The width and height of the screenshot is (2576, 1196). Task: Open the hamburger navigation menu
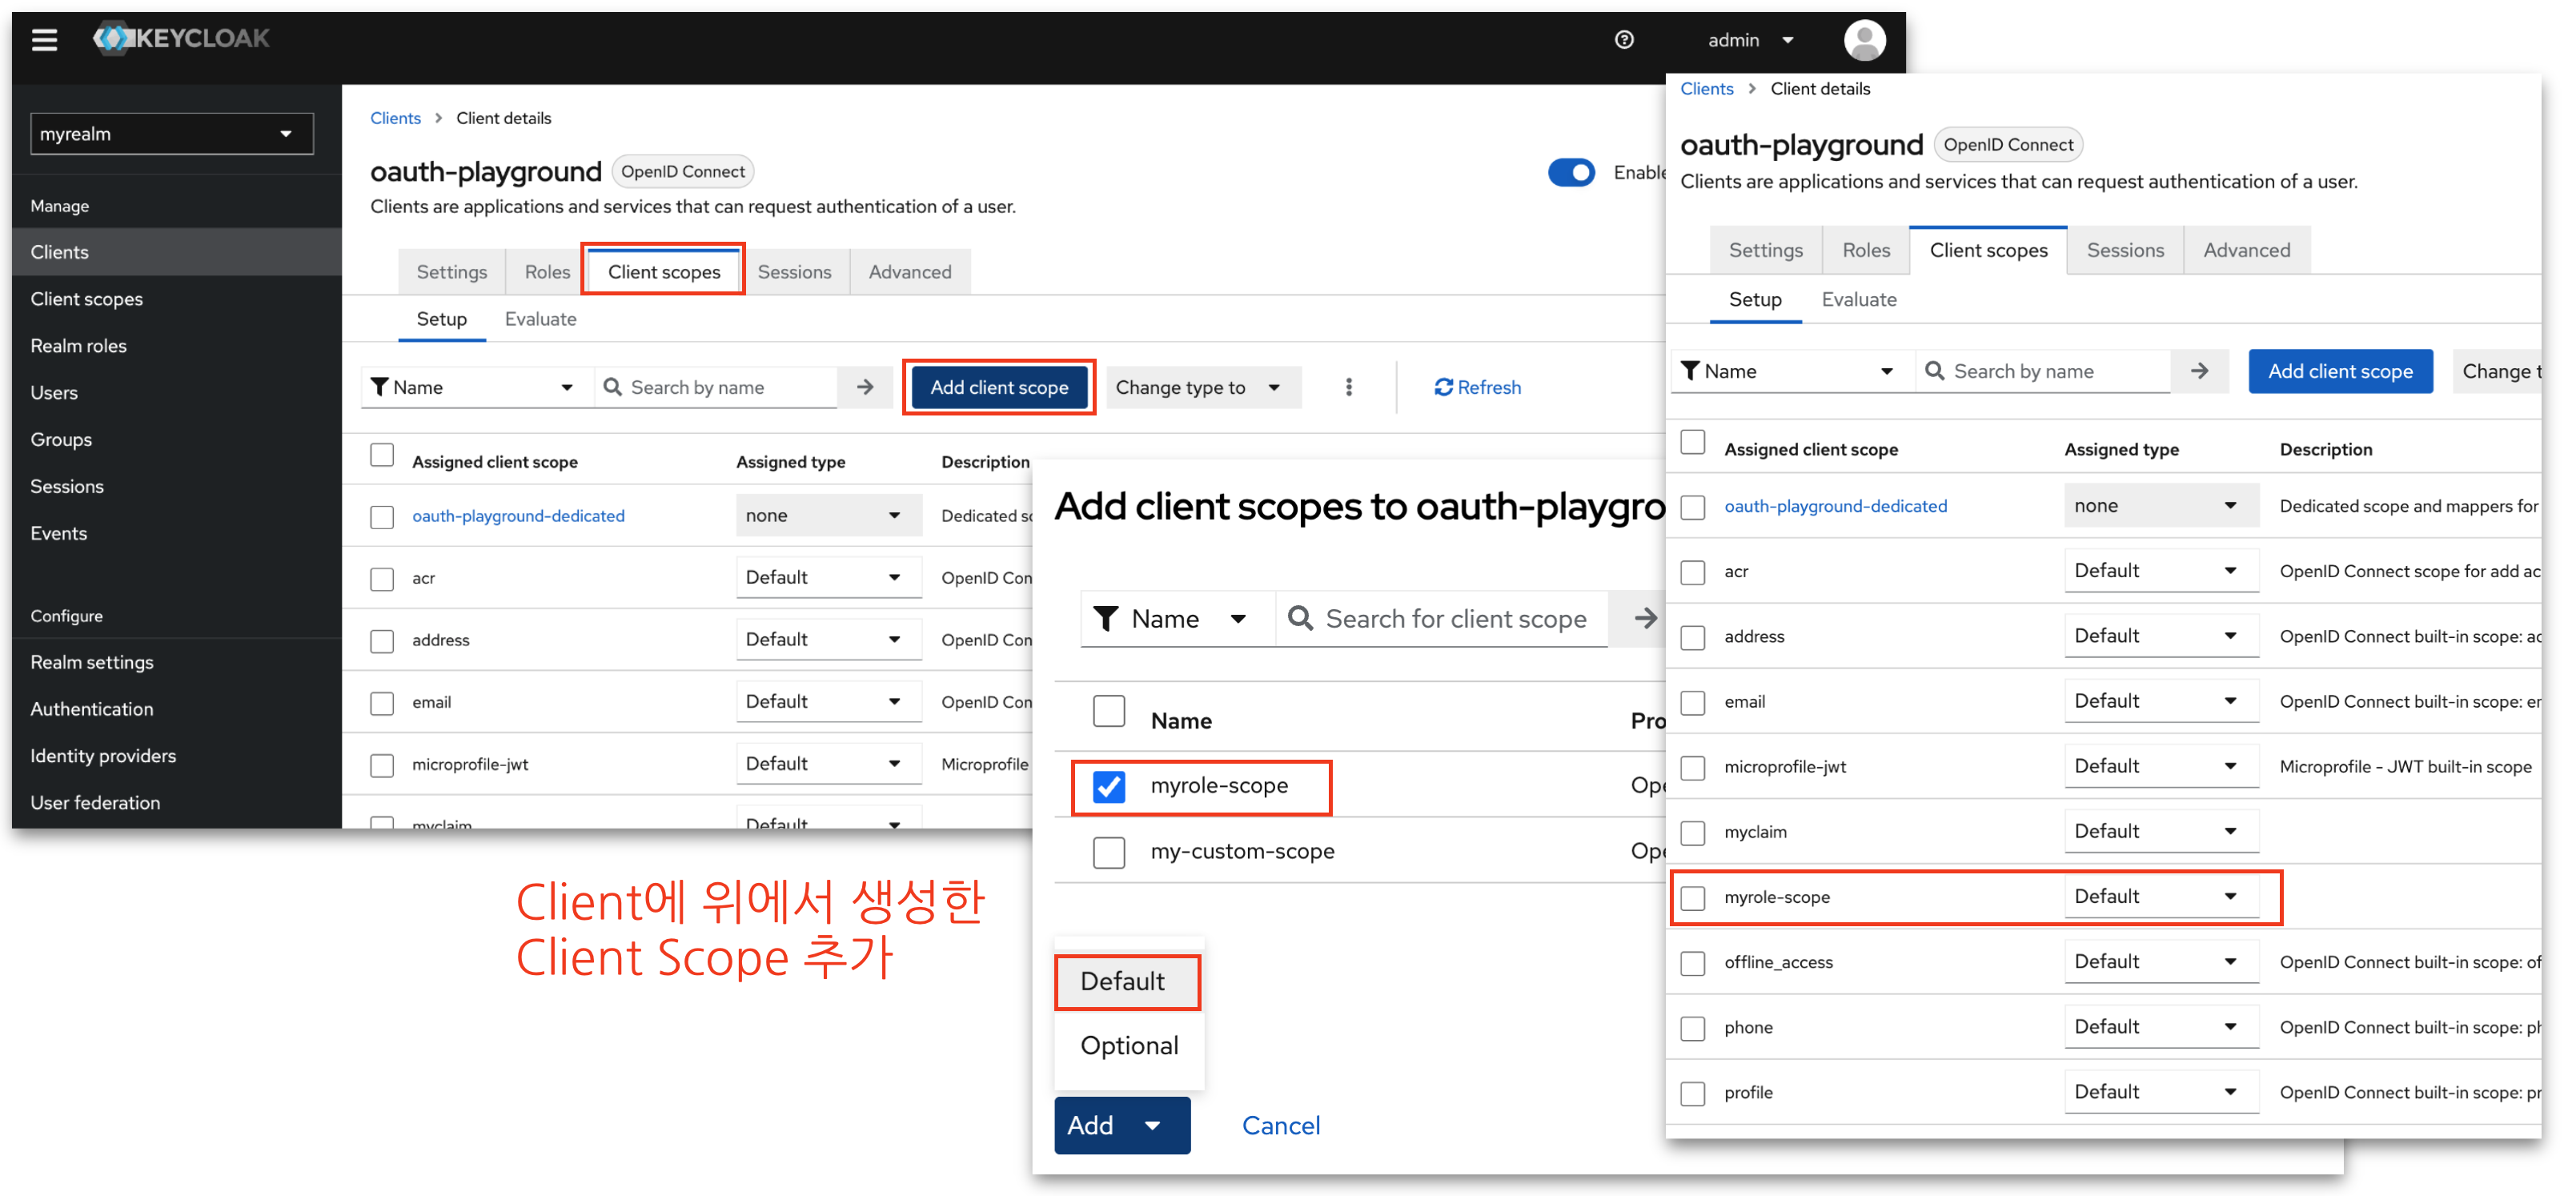pyautogui.click(x=44, y=40)
